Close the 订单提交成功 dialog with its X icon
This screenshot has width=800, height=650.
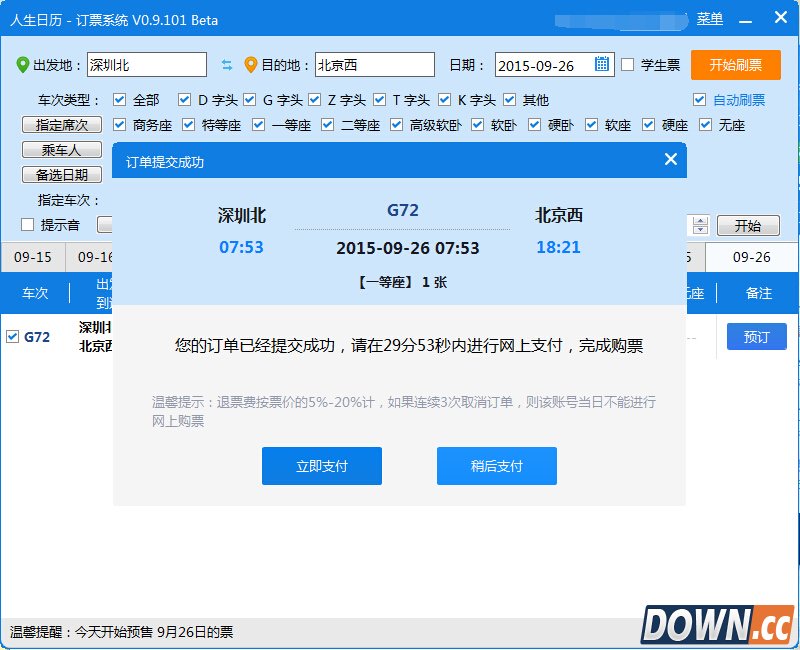point(671,159)
